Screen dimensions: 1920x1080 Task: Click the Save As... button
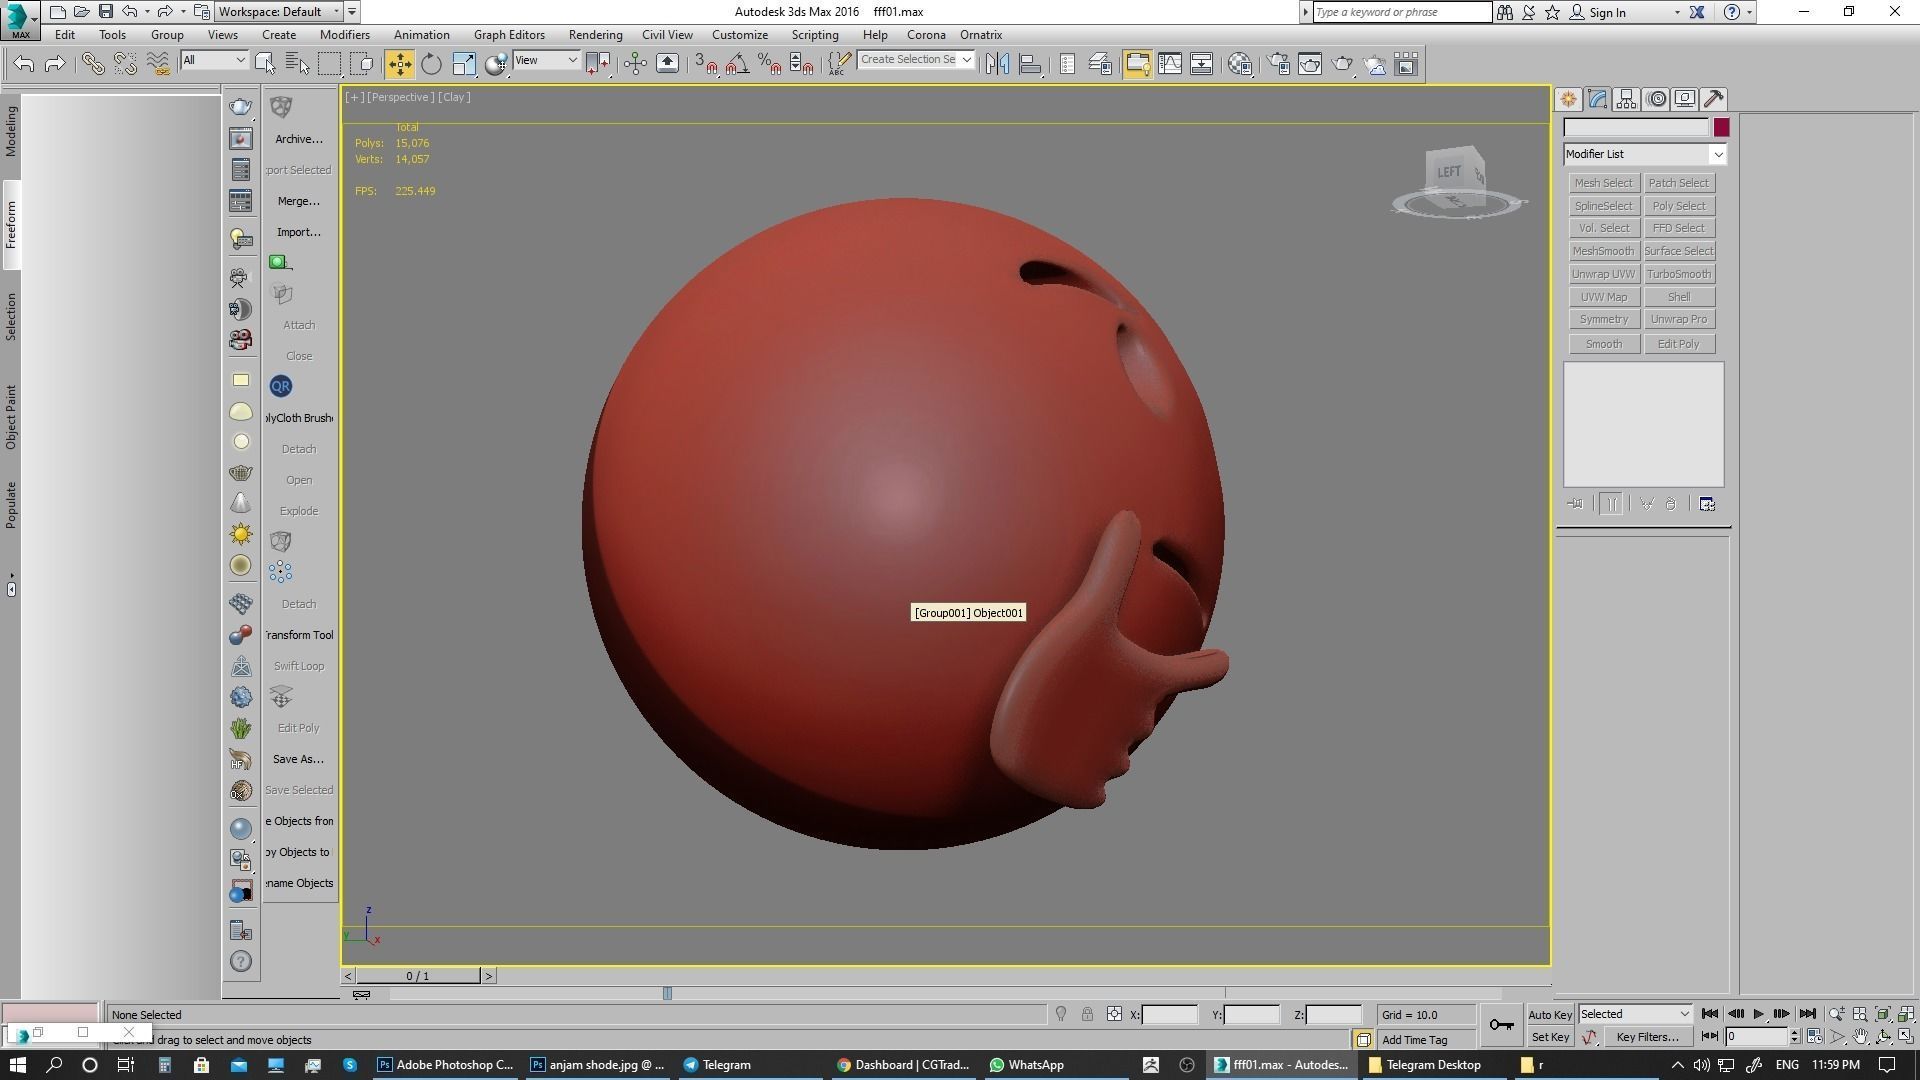298,759
